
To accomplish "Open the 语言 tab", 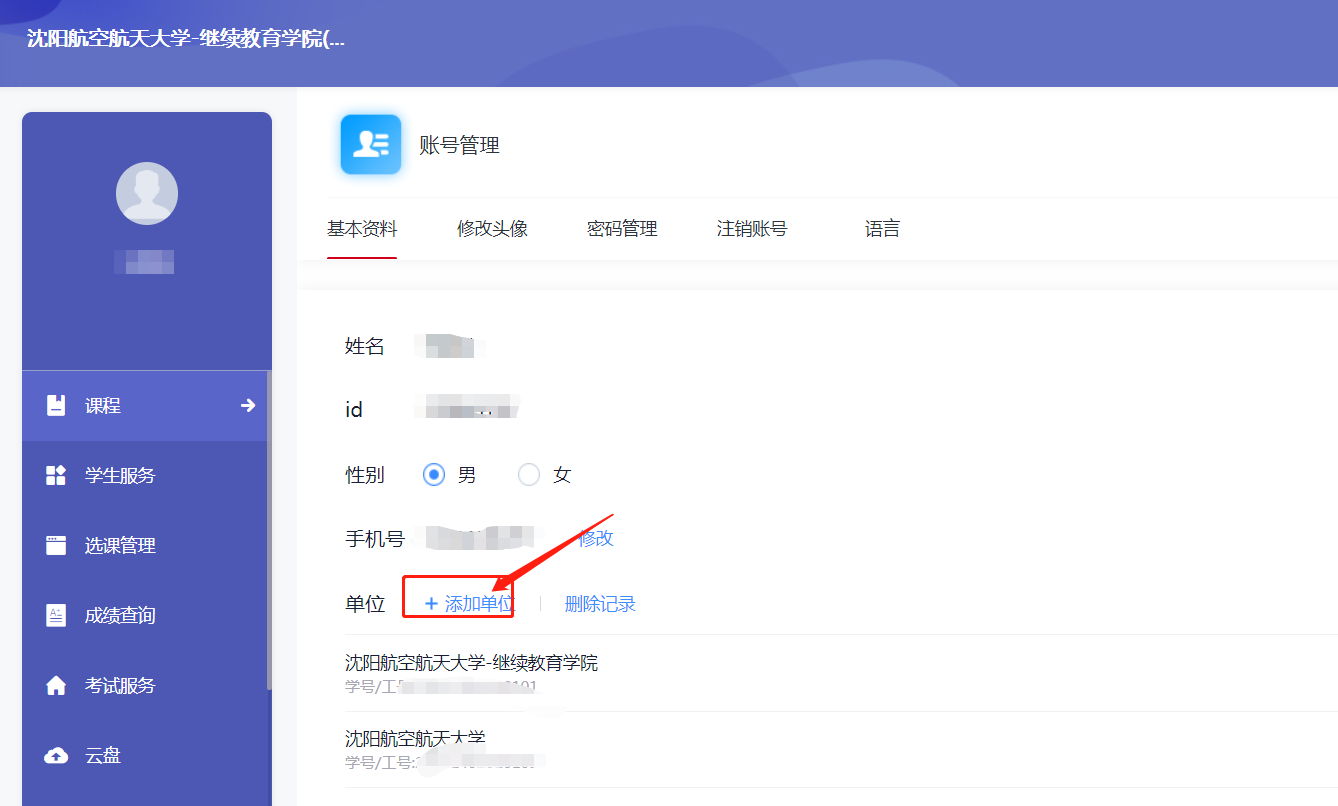I will [882, 229].
